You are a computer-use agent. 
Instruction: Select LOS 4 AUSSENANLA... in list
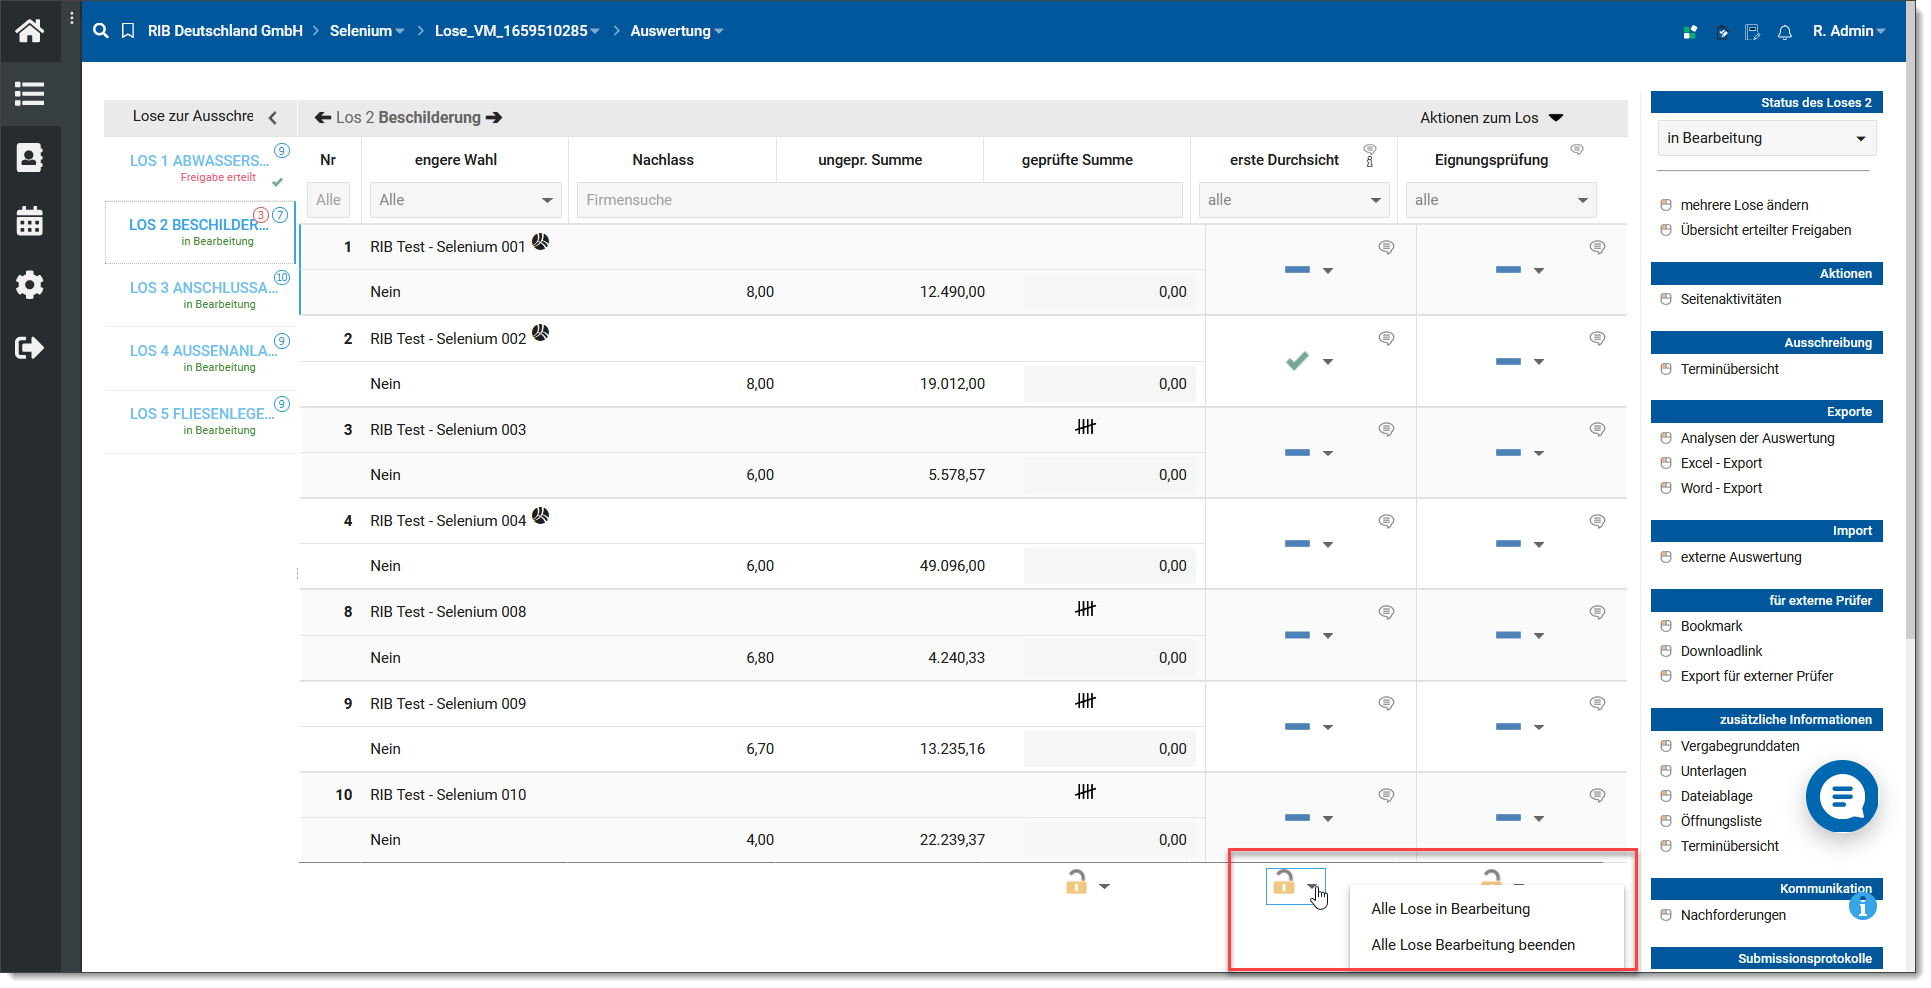(203, 351)
